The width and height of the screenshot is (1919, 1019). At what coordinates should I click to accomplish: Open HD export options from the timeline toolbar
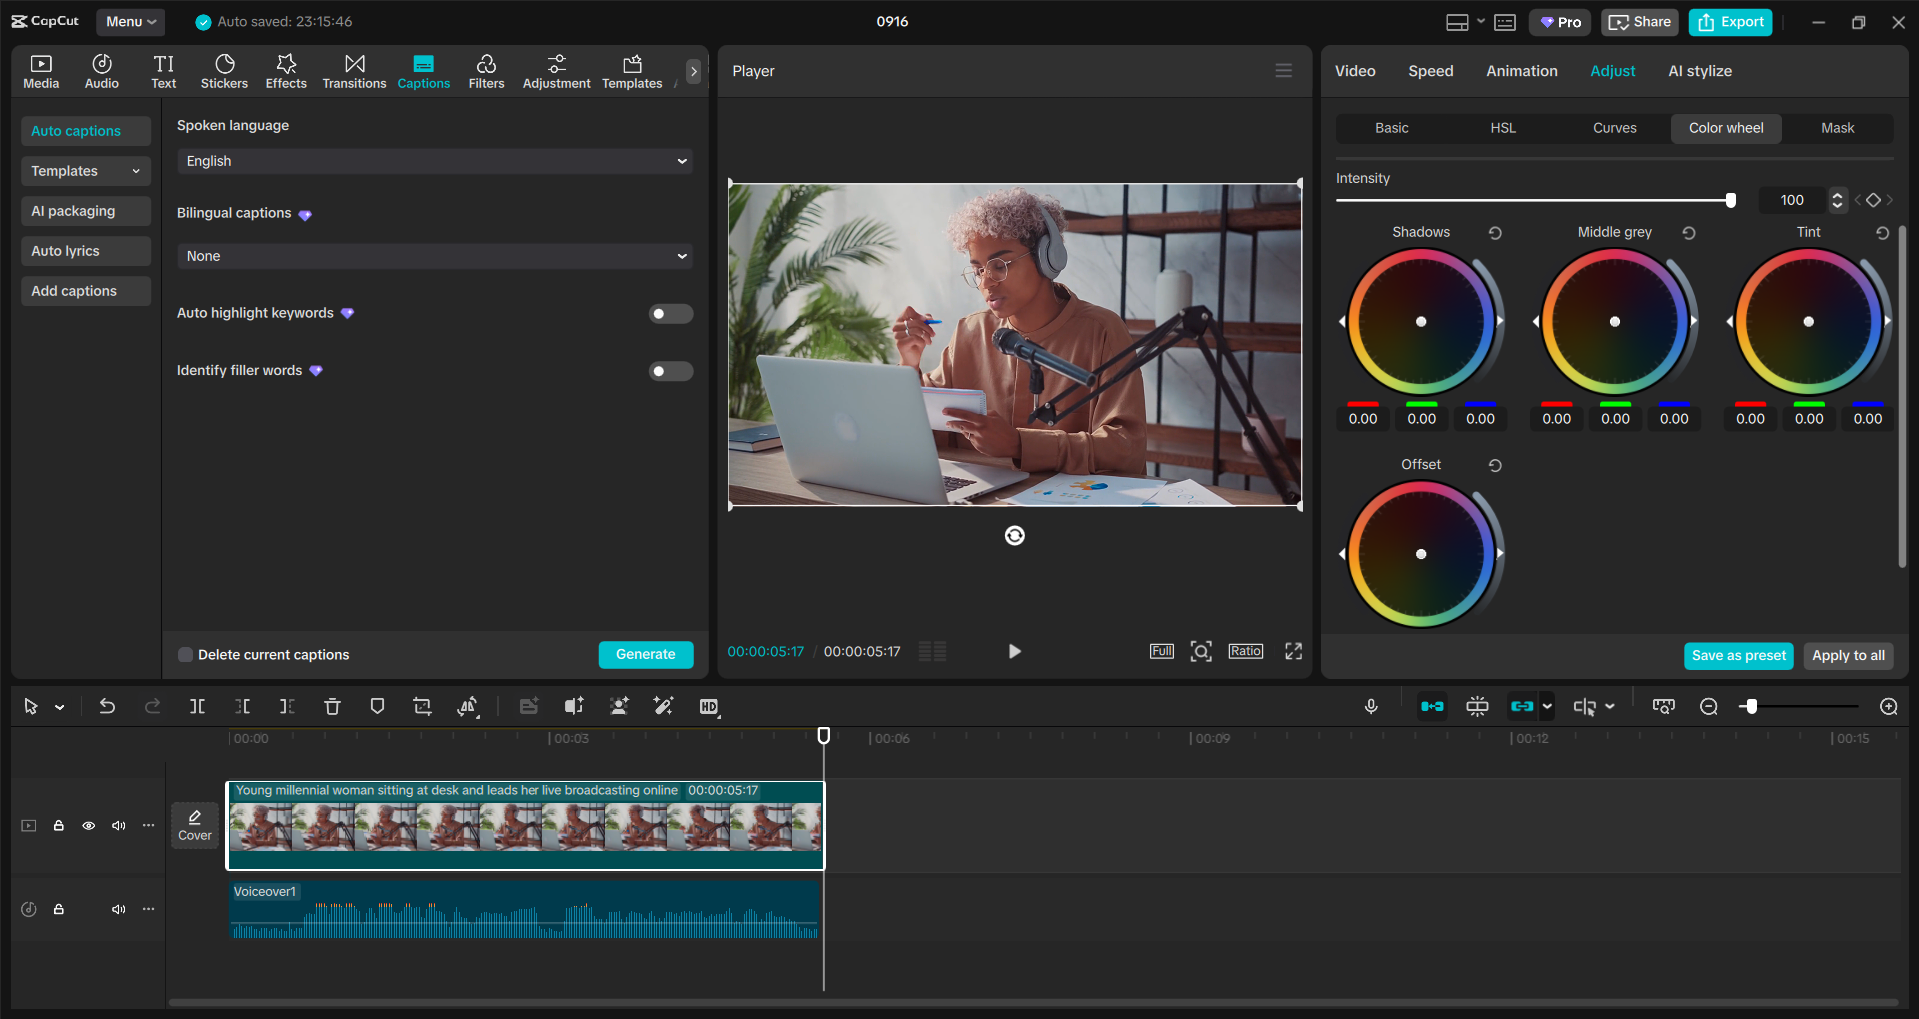709,706
